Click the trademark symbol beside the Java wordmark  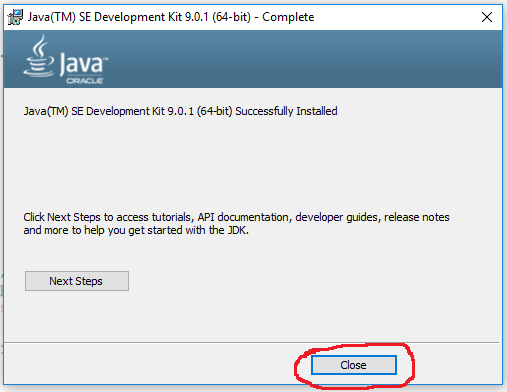(106, 59)
